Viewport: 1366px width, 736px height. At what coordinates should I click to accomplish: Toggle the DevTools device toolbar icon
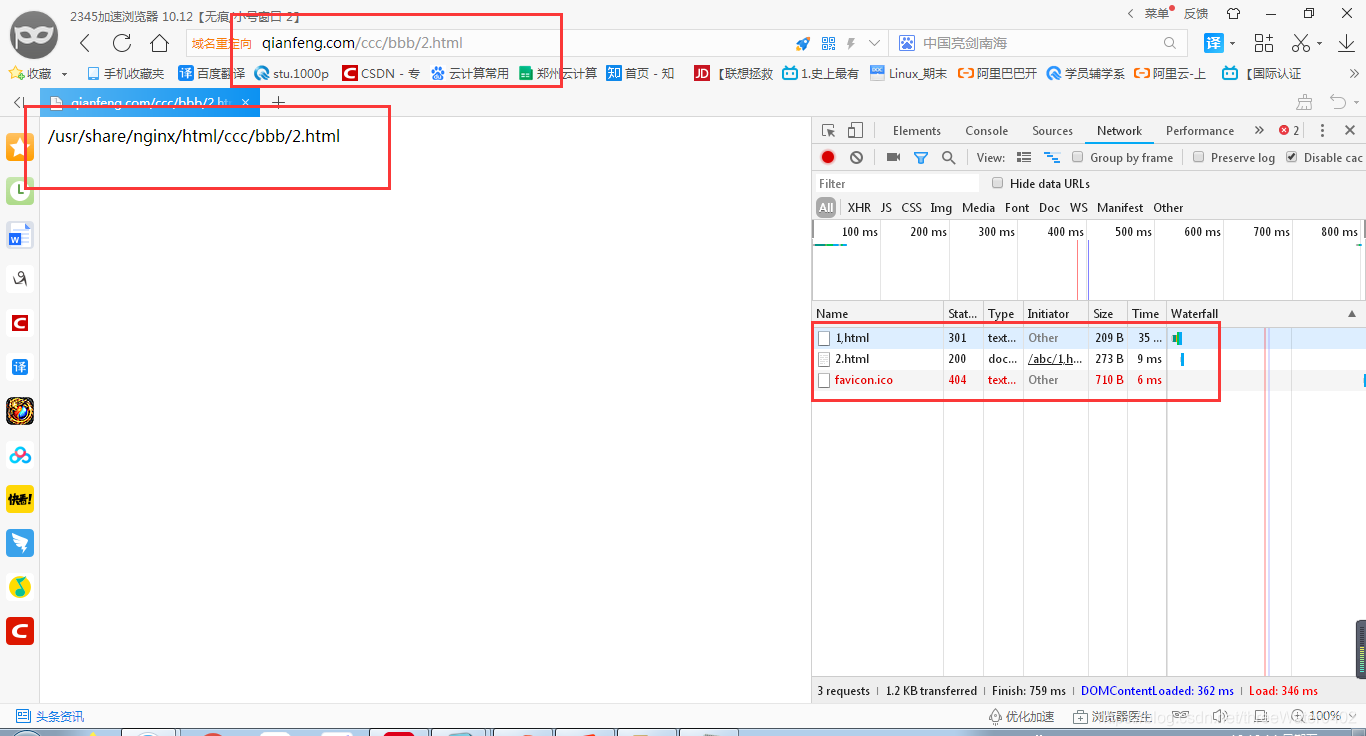[x=855, y=131]
